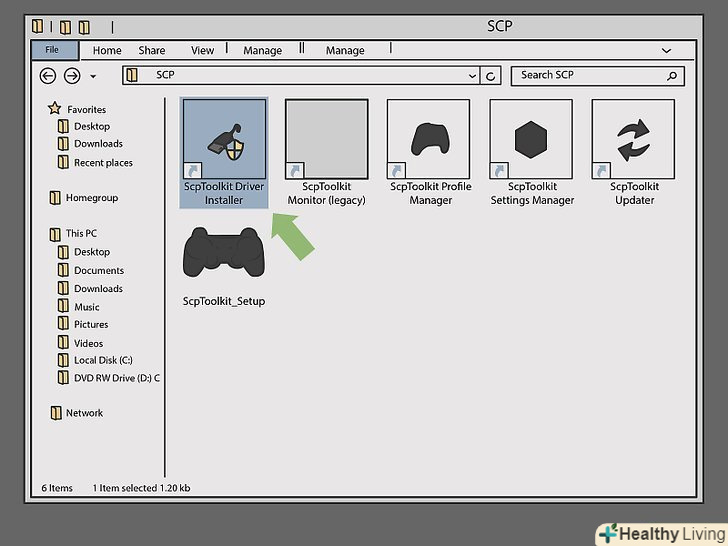Click the Forward navigation arrow
728x546 pixels.
coord(72,76)
